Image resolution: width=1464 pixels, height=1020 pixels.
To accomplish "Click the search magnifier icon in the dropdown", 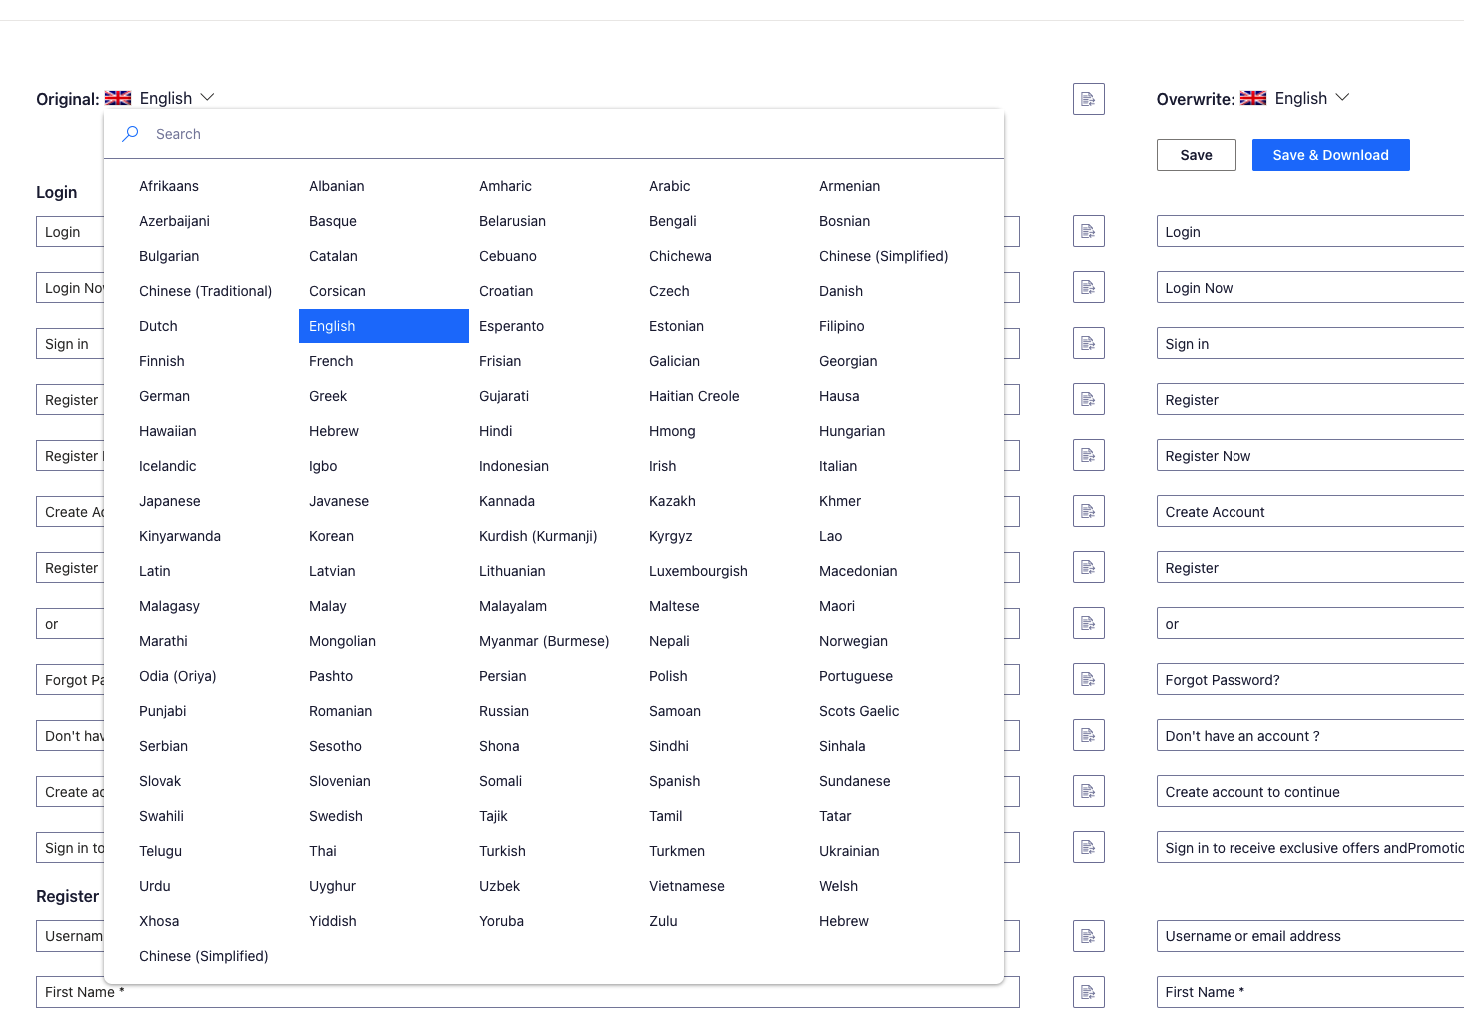I will (130, 133).
